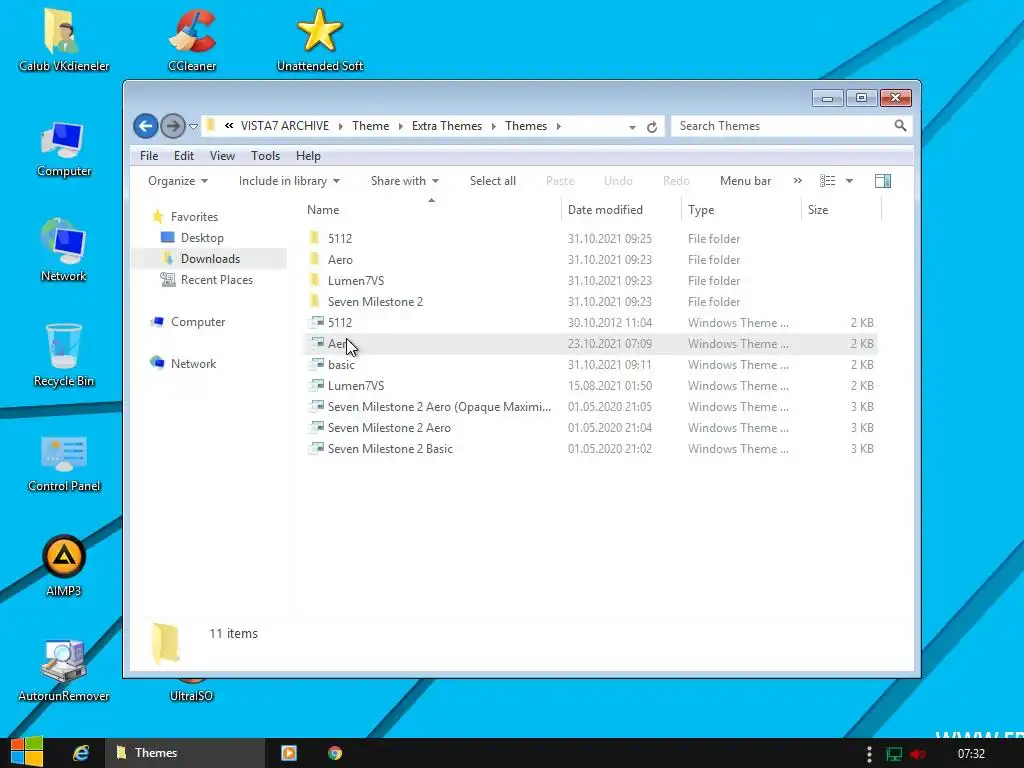Click the search magnifier icon

point(900,125)
